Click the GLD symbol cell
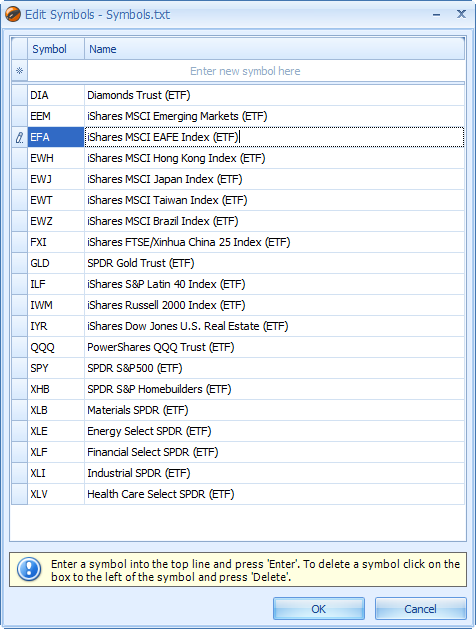 coord(56,263)
